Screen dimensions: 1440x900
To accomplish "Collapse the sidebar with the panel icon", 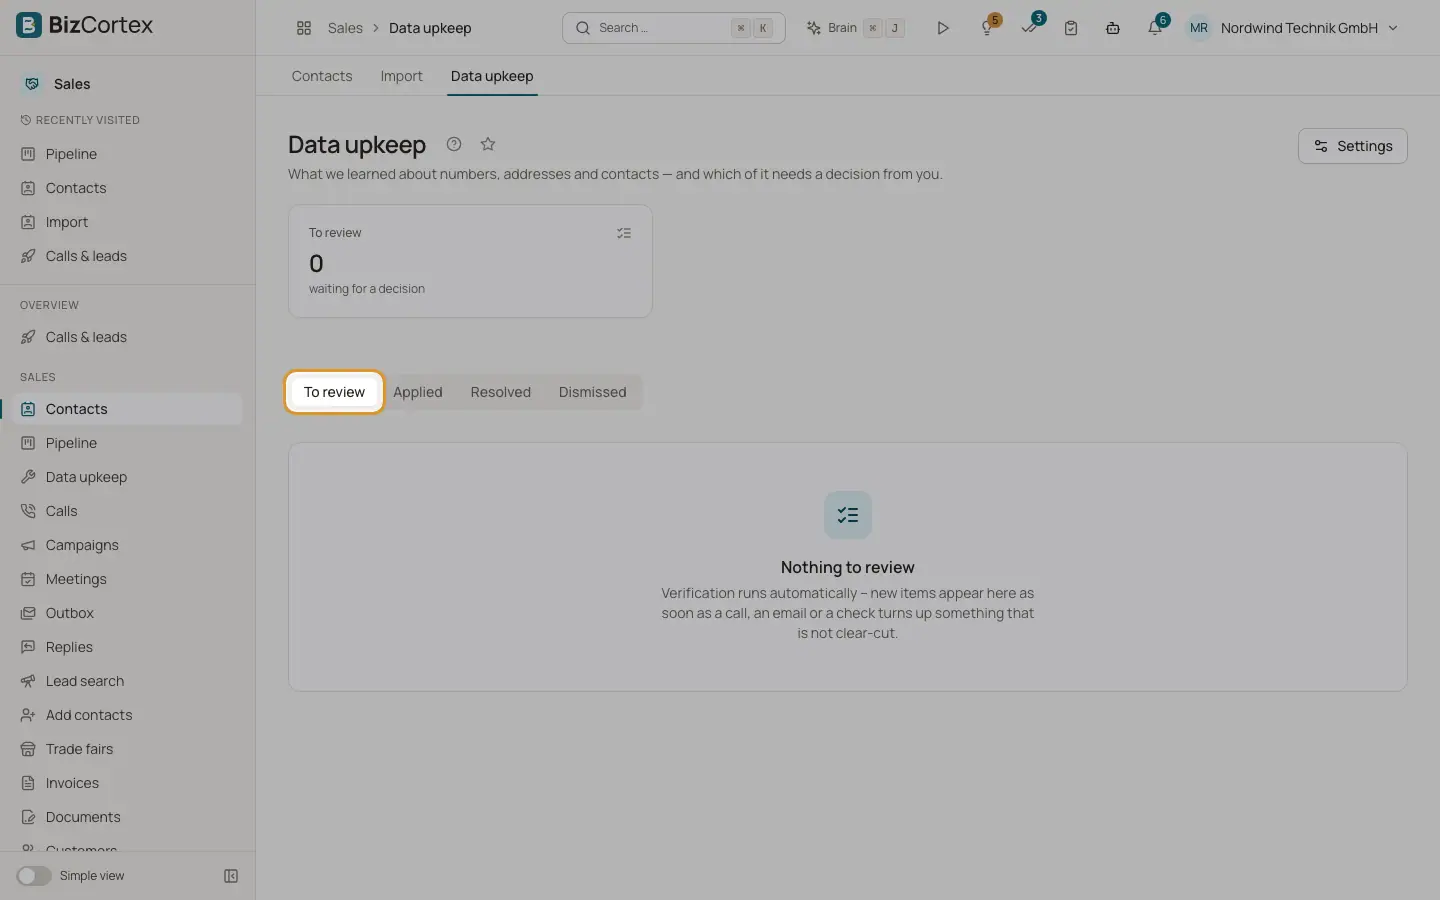I will coord(231,876).
